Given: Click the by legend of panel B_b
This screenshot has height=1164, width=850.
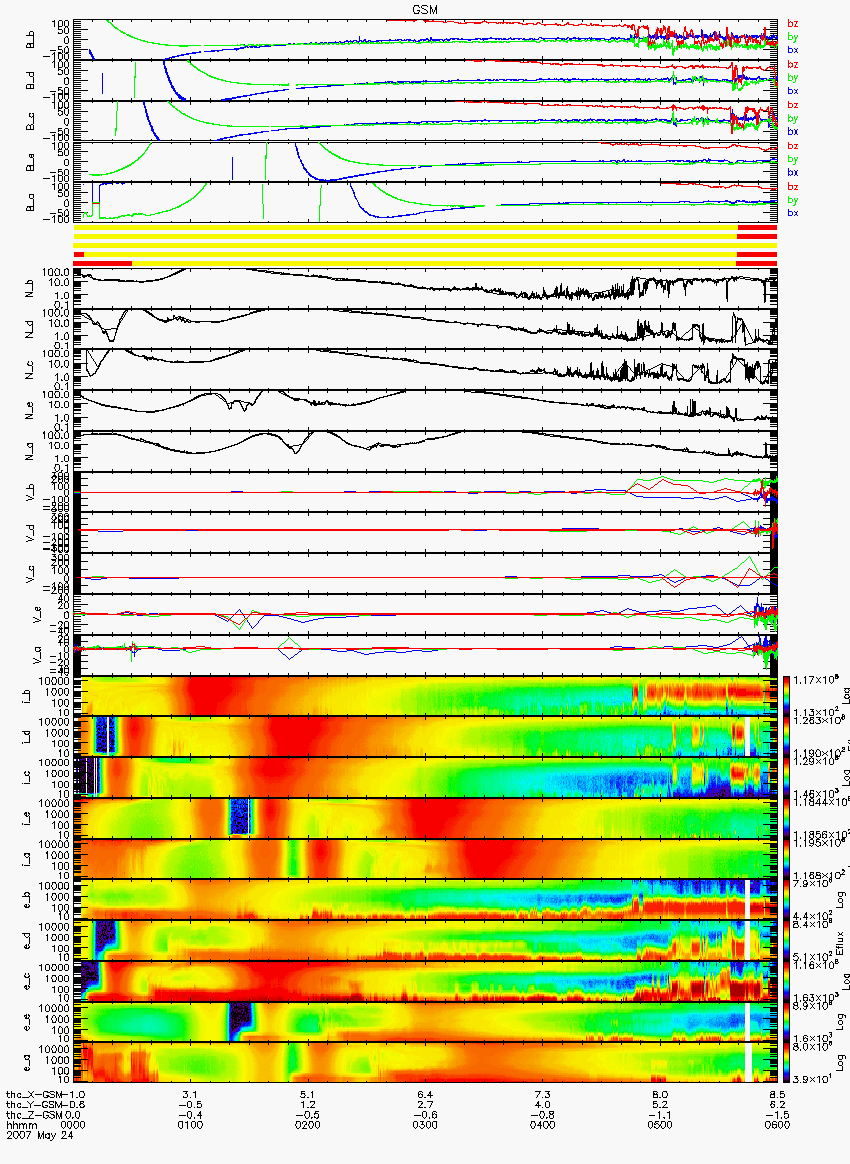Looking at the screenshot, I should pyautogui.click(x=793, y=37).
